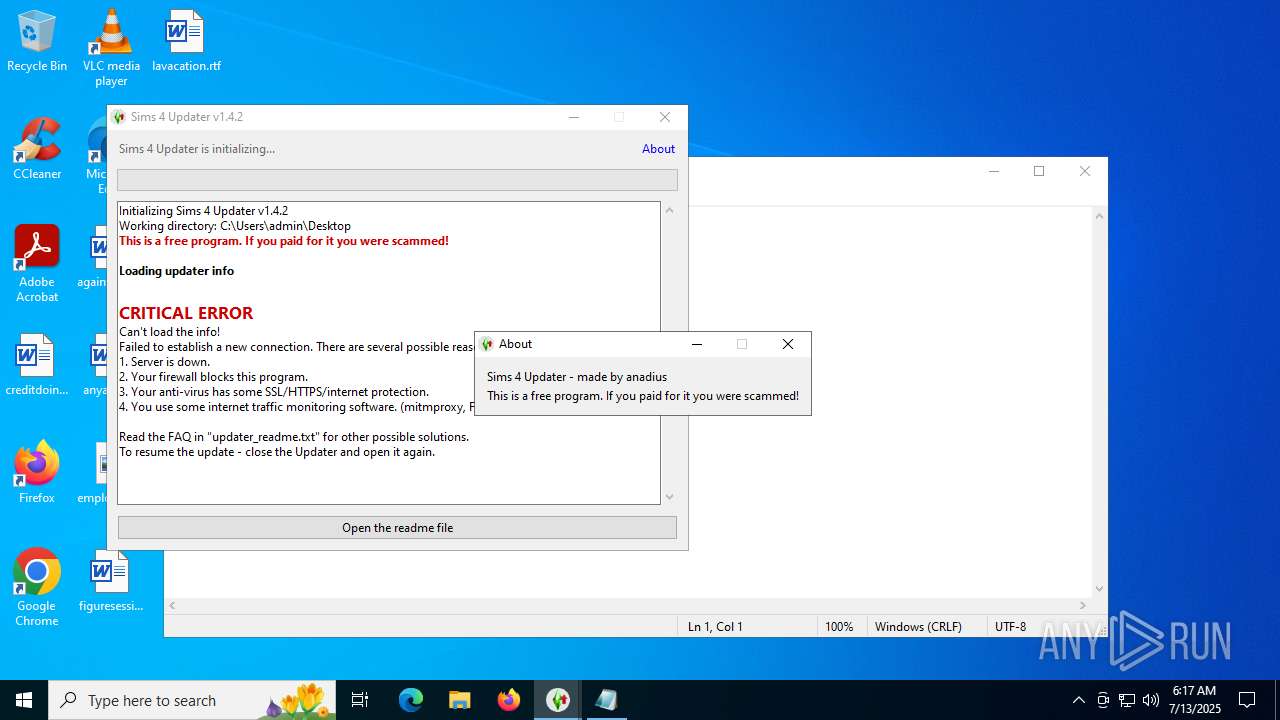This screenshot has width=1280, height=720.
Task: Click CRITICAL ERROR heading in log
Action: [186, 313]
